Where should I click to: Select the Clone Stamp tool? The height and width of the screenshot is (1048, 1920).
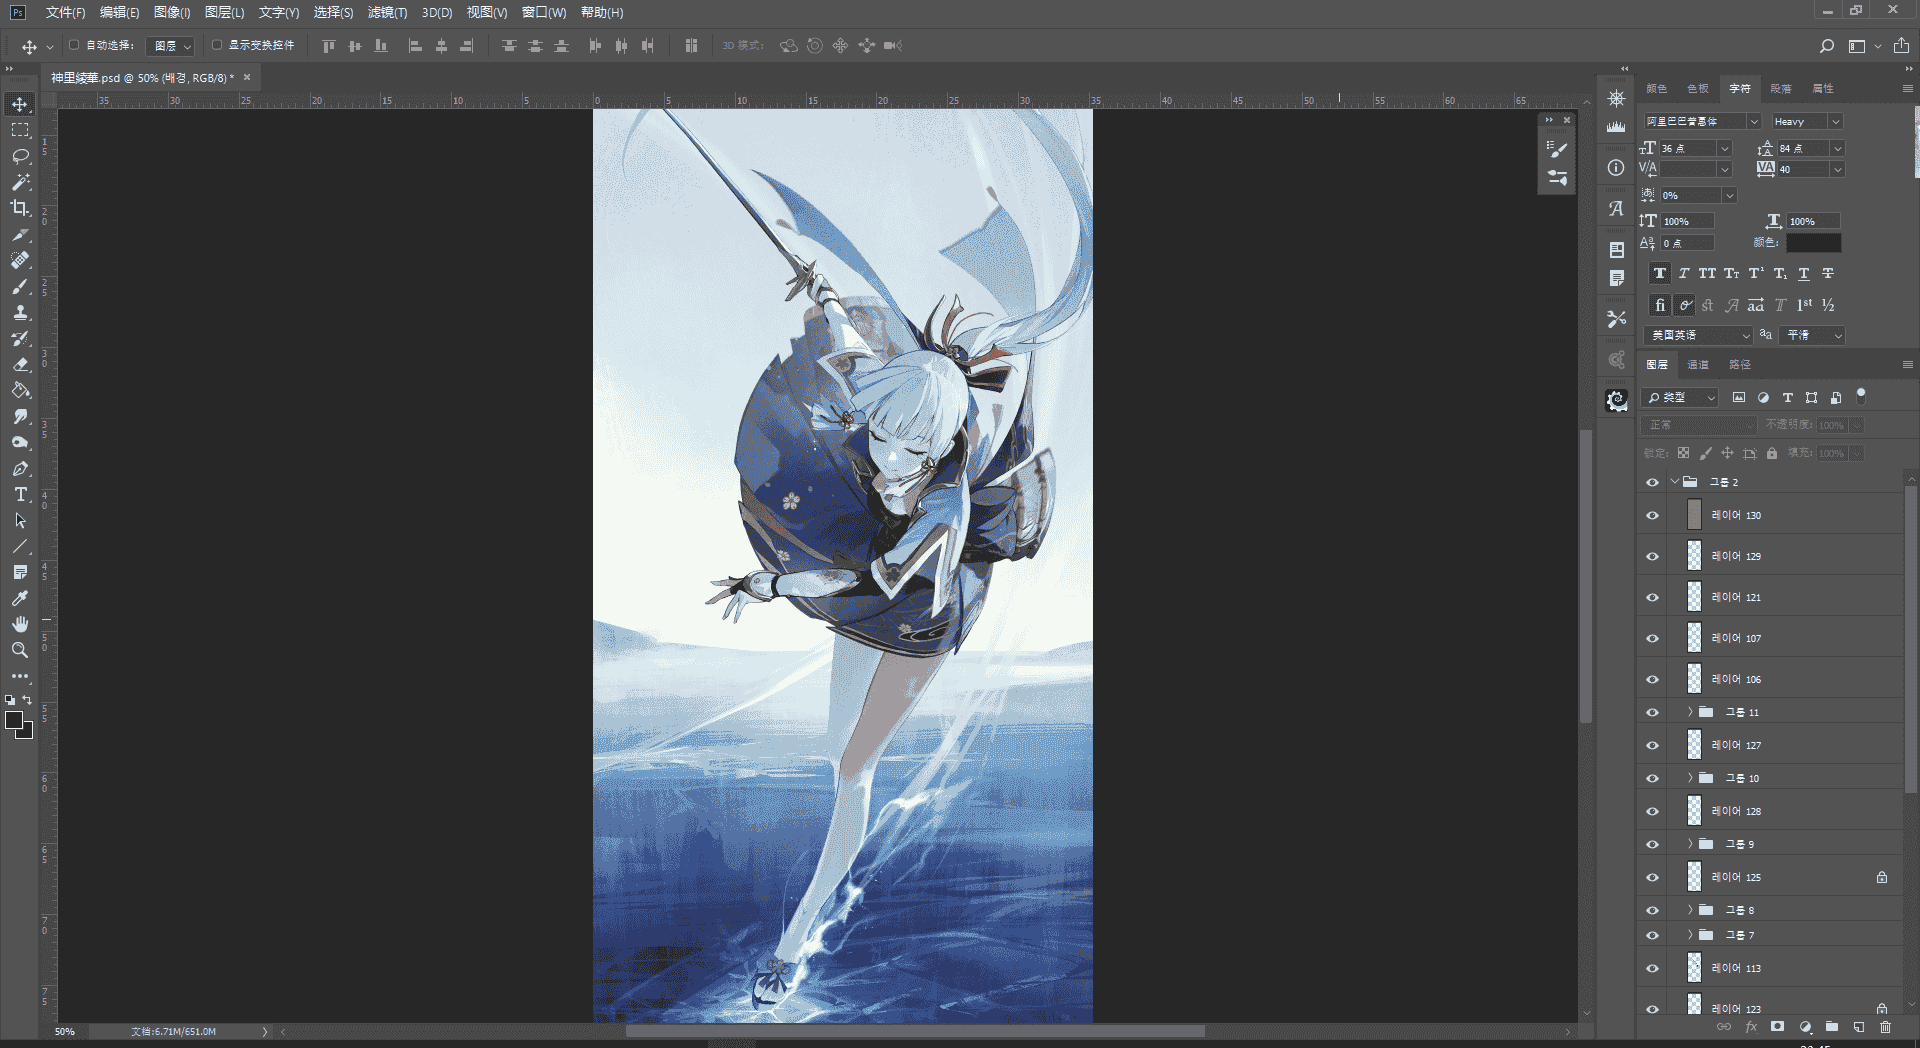[20, 312]
